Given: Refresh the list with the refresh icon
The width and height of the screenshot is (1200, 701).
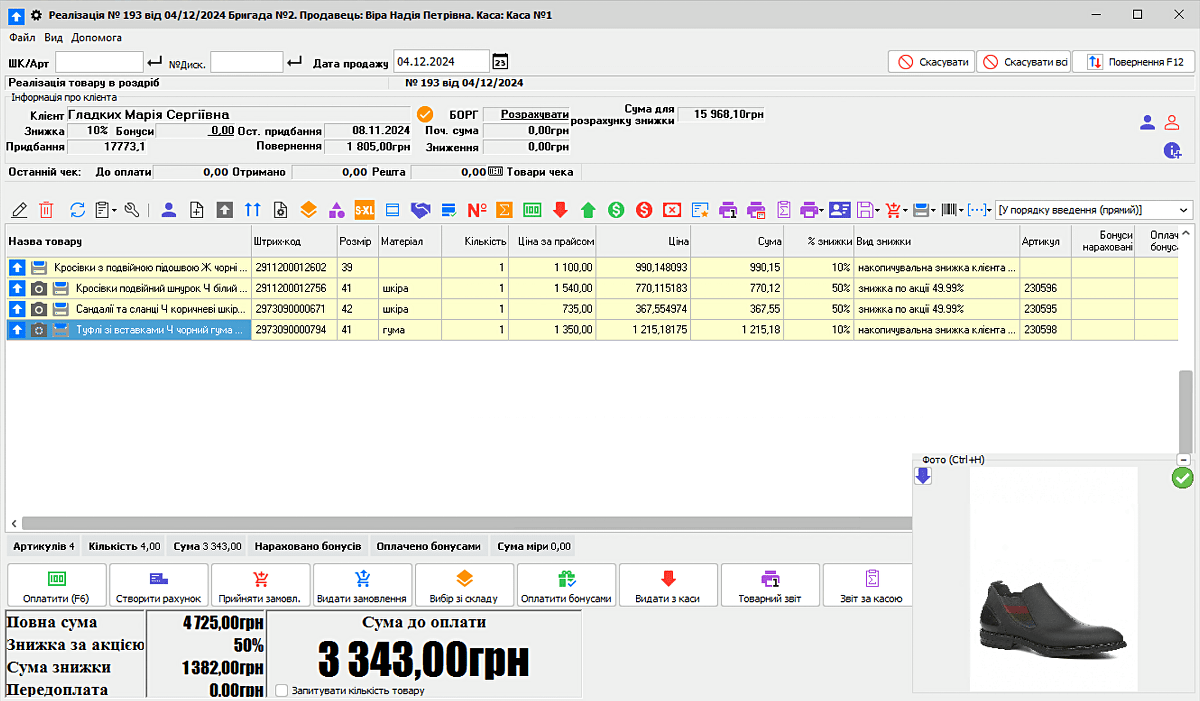Looking at the screenshot, I should (x=77, y=209).
